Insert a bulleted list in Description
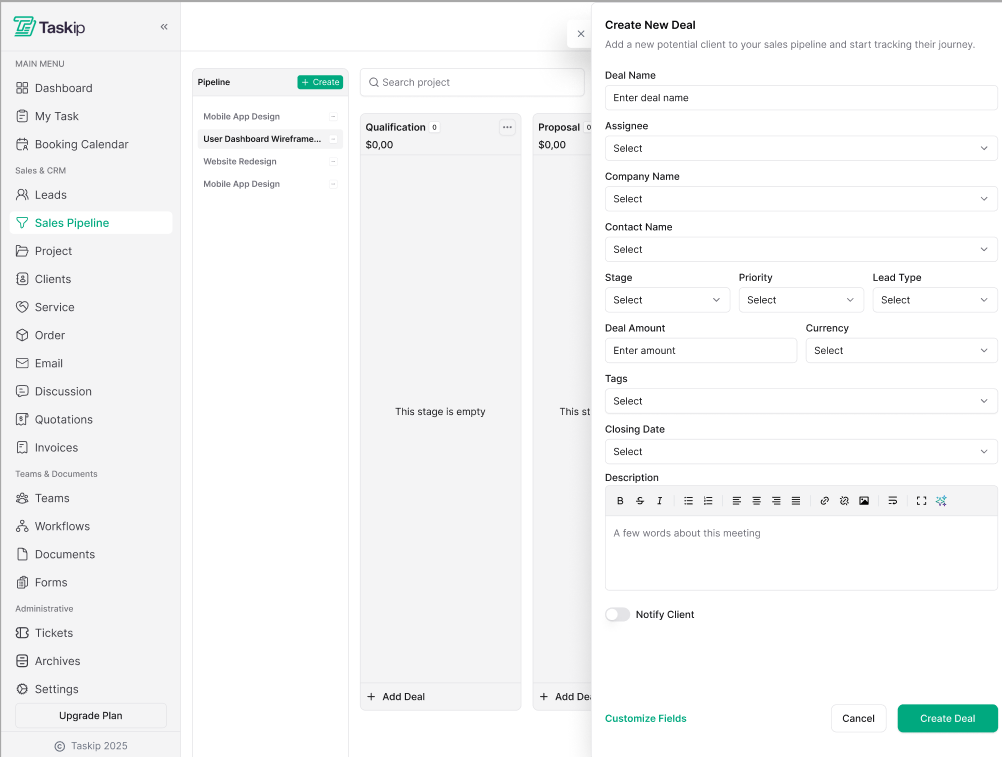The image size is (1002, 757). (x=688, y=501)
